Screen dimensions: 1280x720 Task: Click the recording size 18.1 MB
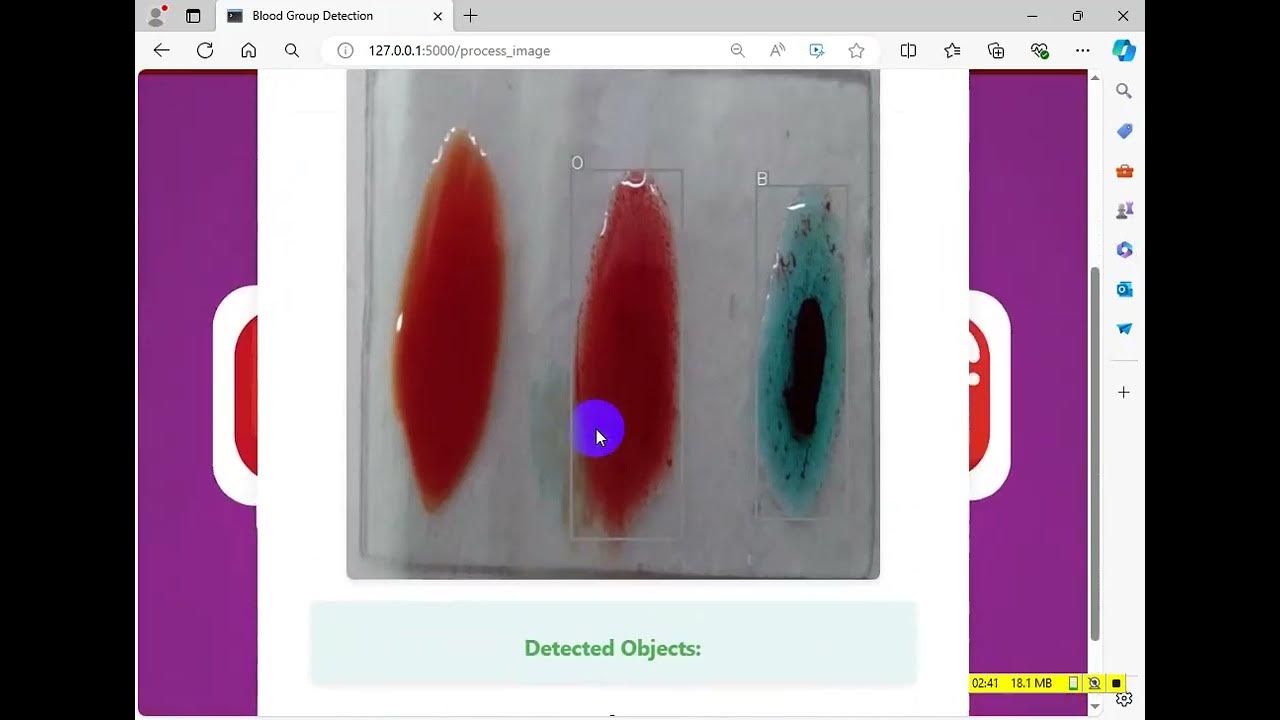point(1031,683)
